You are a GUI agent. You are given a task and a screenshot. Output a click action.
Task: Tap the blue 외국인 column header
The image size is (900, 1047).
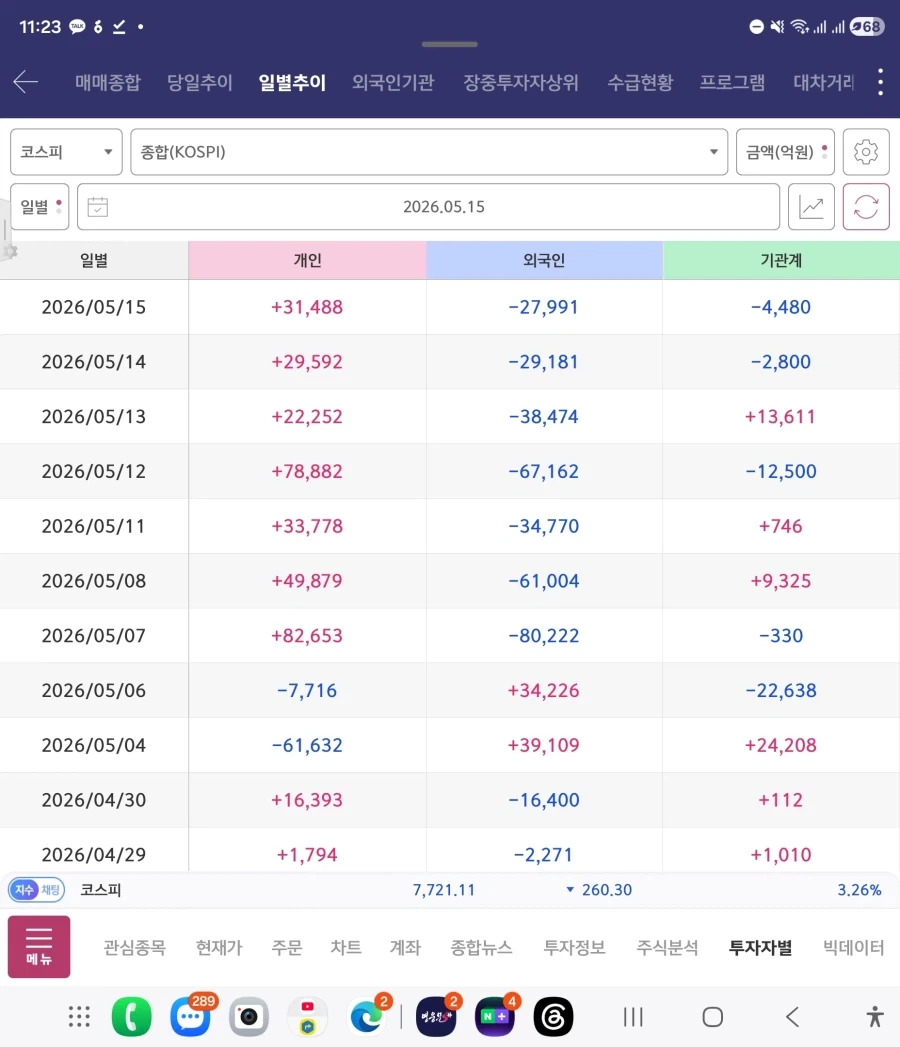544,260
